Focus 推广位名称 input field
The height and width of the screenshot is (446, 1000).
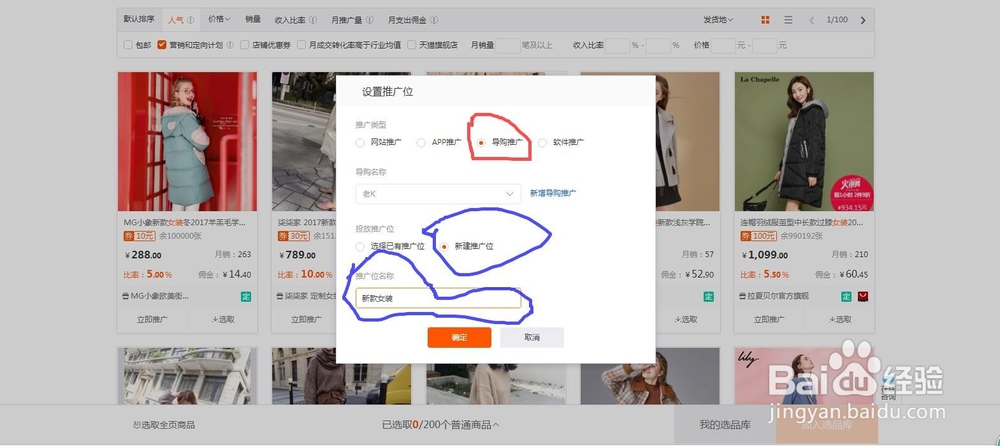click(x=438, y=298)
